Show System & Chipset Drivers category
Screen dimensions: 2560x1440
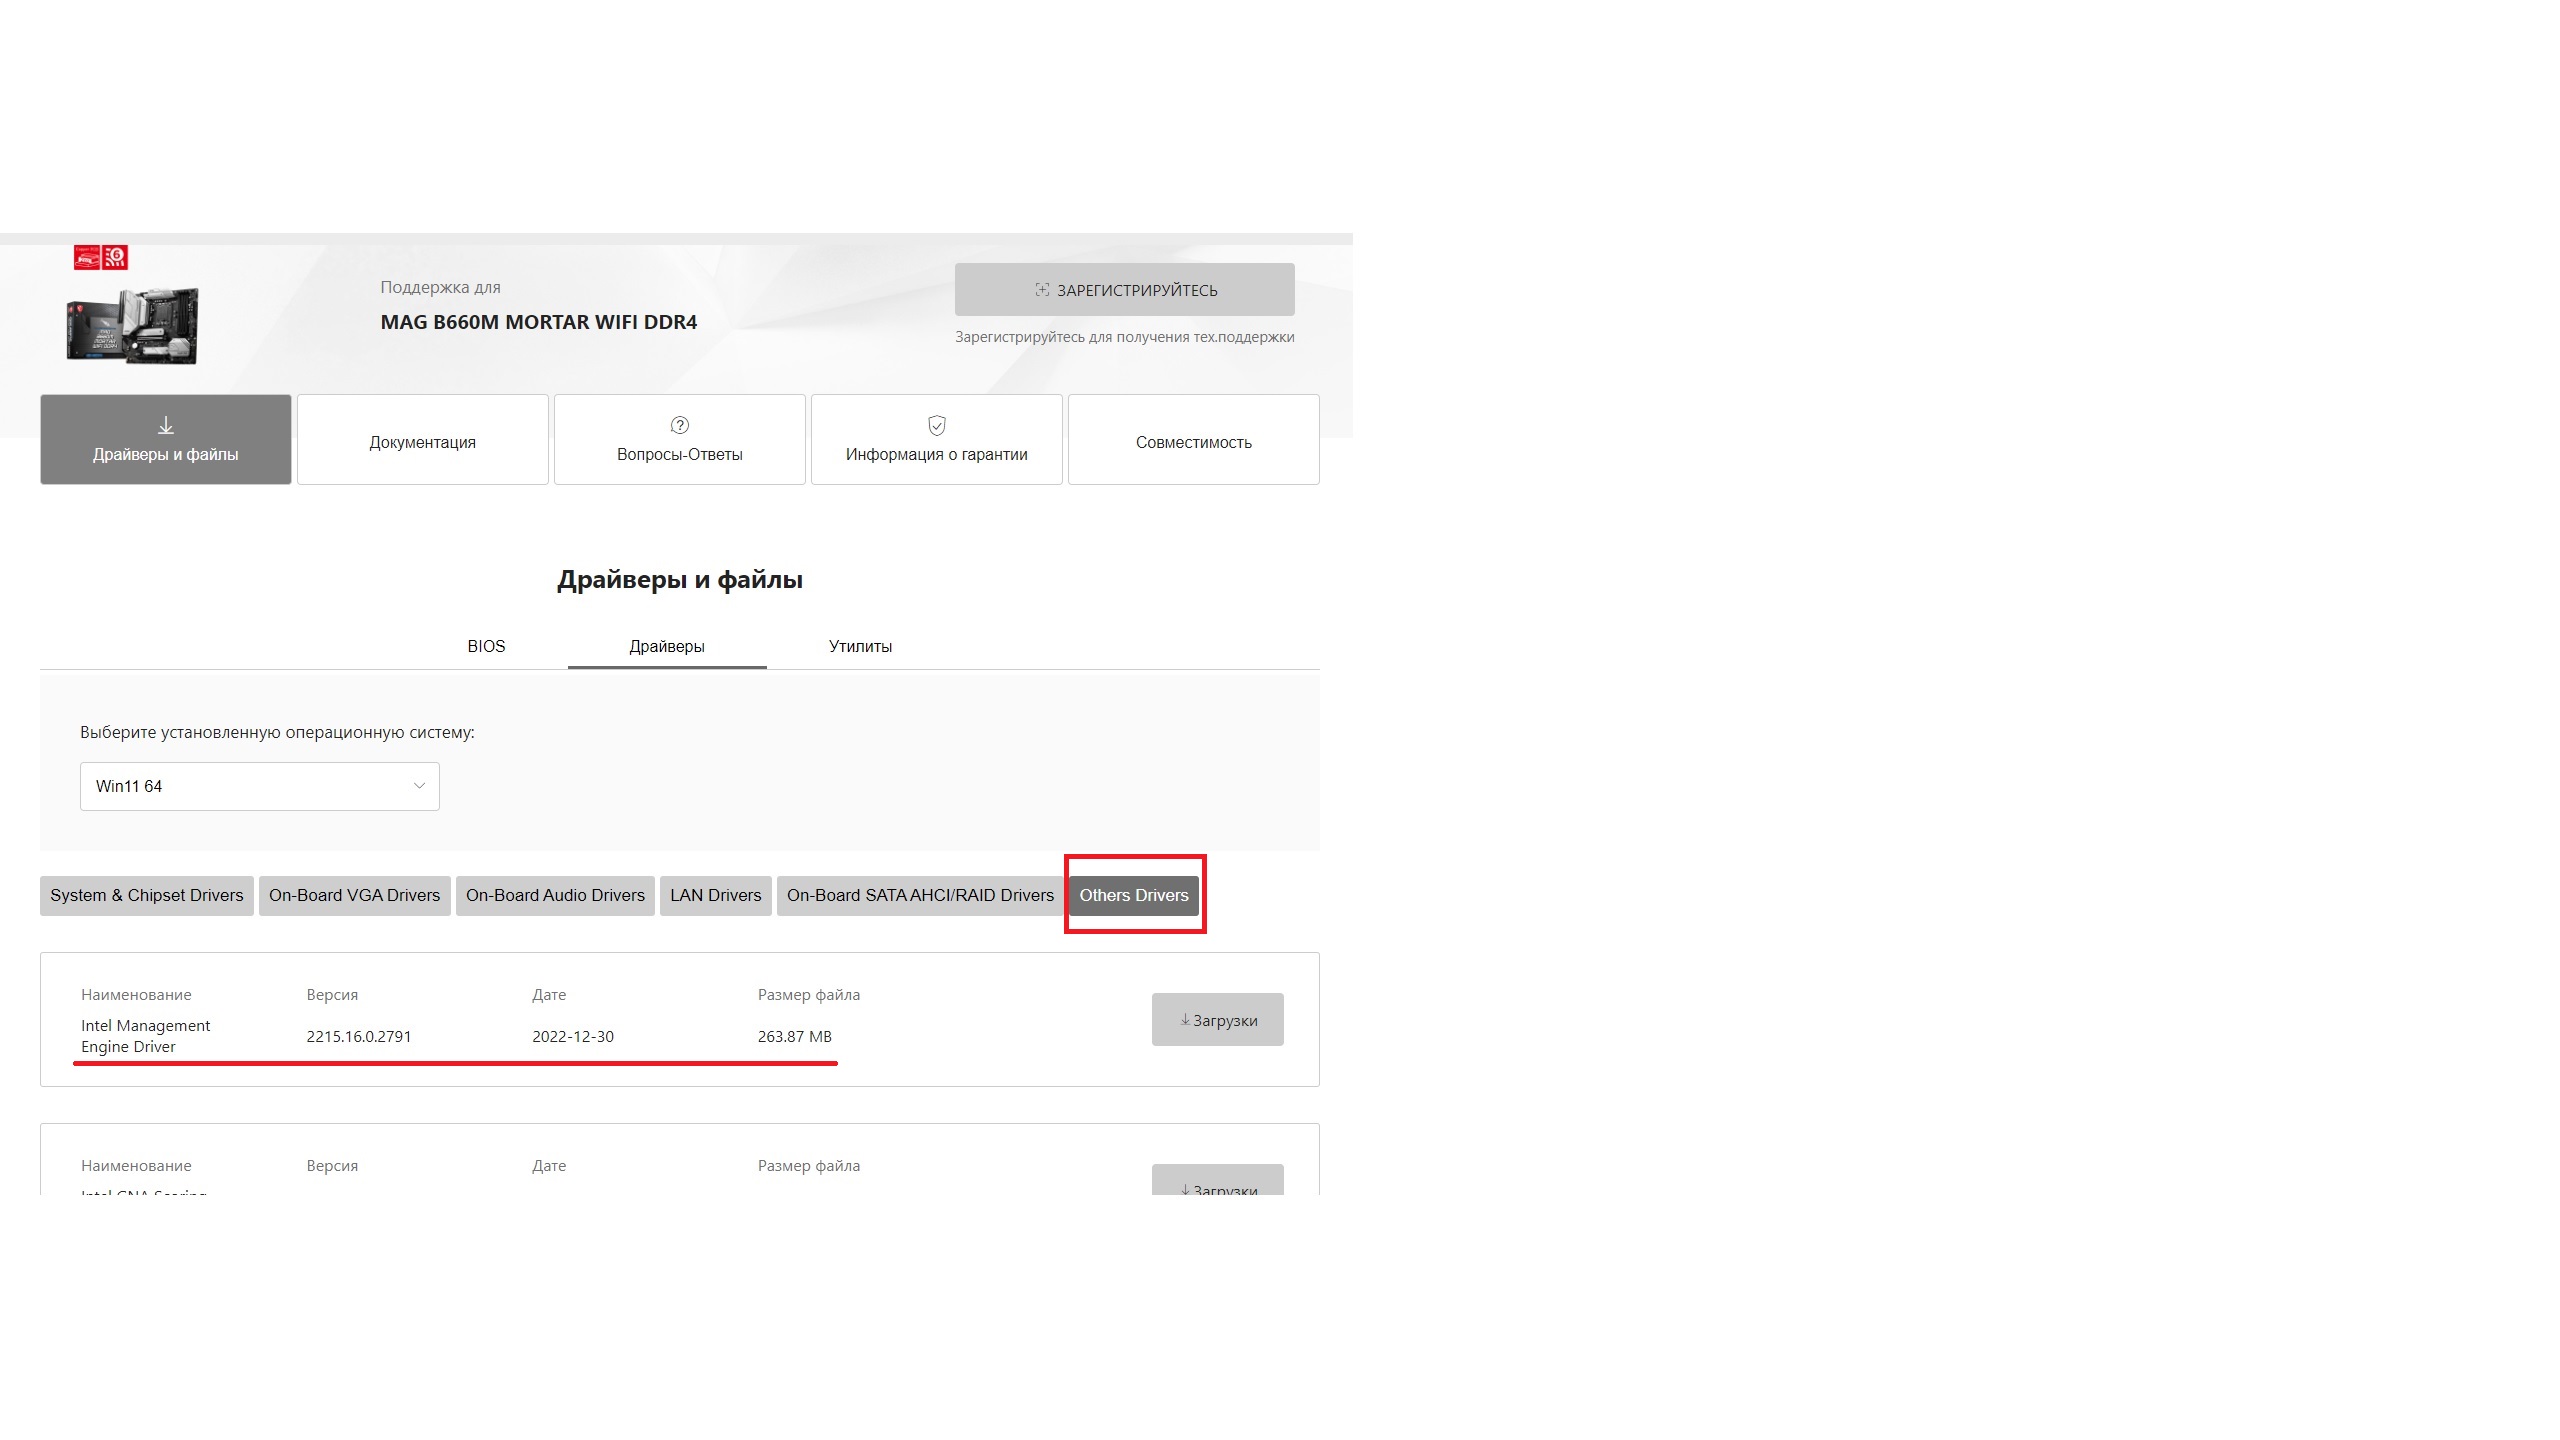147,895
